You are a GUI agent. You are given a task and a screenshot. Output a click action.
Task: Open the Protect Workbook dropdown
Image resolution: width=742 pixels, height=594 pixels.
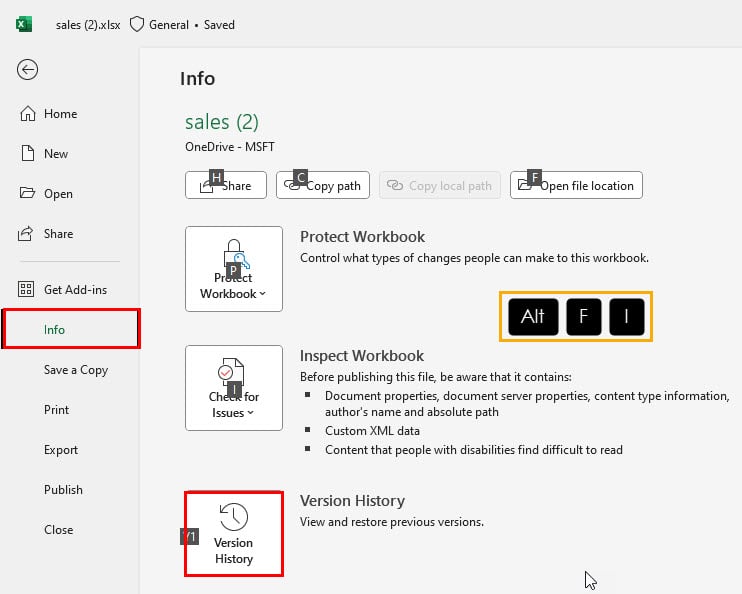coord(234,269)
